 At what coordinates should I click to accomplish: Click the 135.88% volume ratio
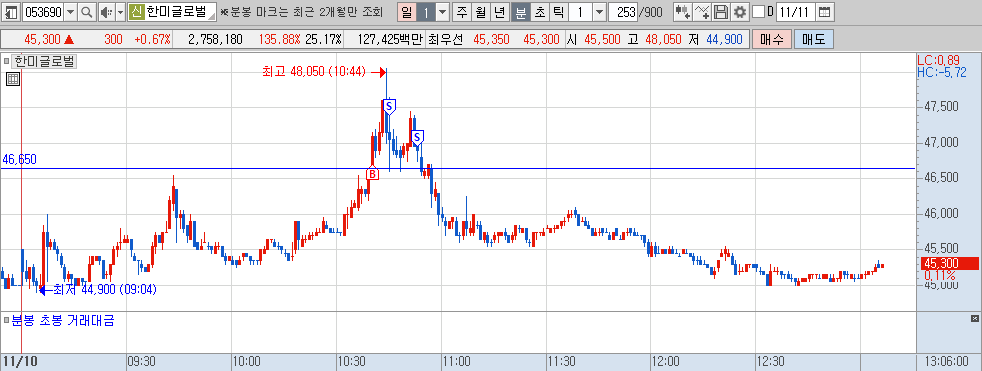[279, 39]
